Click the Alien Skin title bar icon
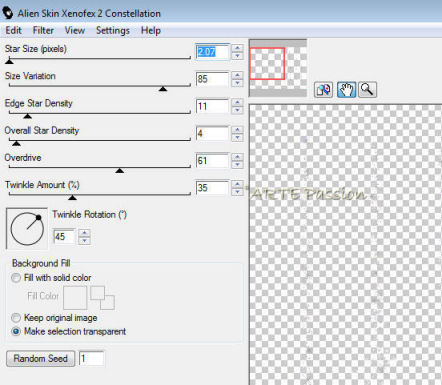This screenshot has height=385, width=442. 8,13
